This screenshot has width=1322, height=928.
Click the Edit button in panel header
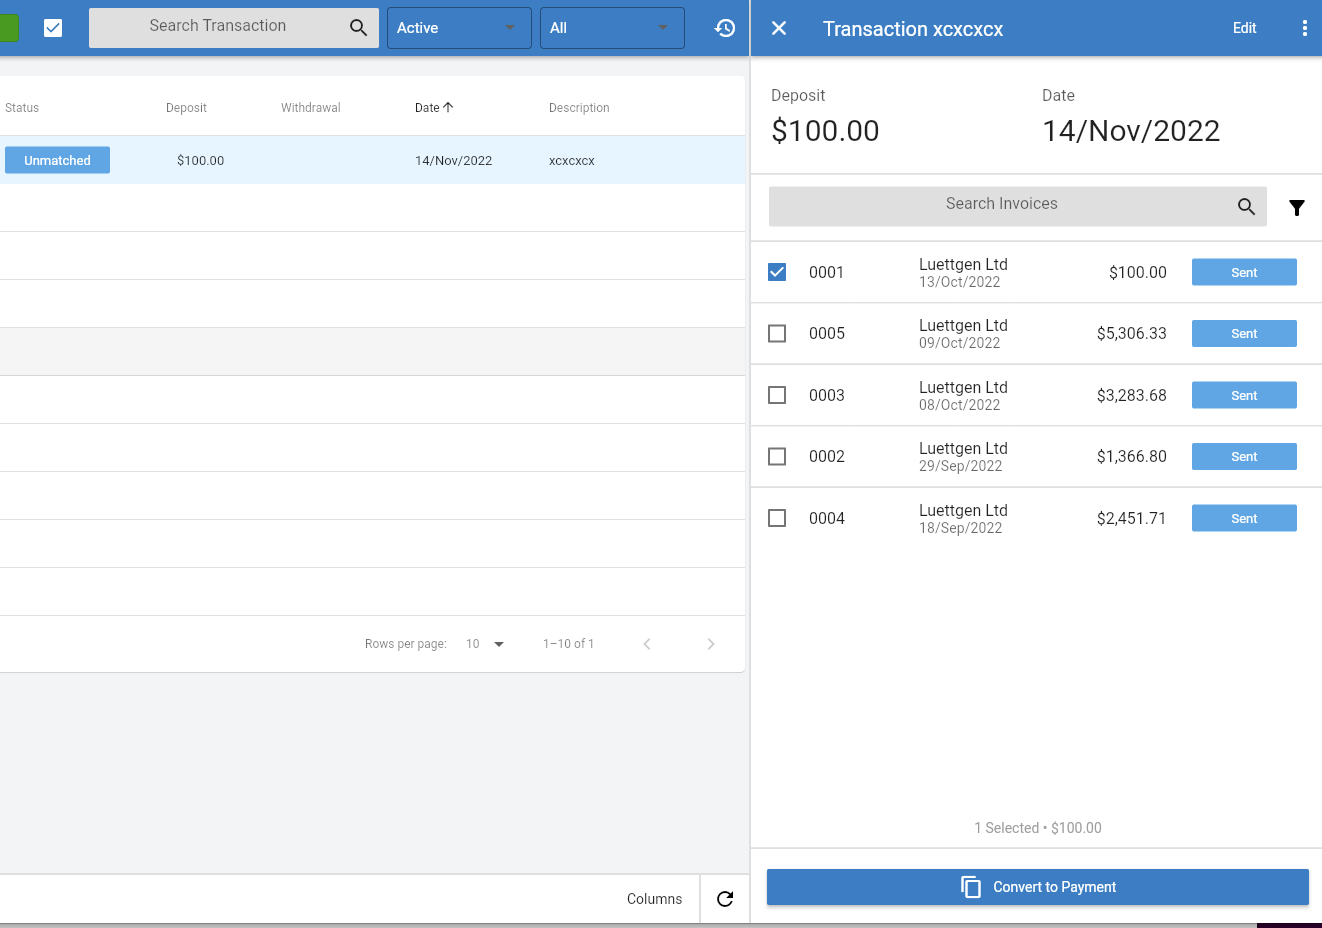coord(1244,28)
